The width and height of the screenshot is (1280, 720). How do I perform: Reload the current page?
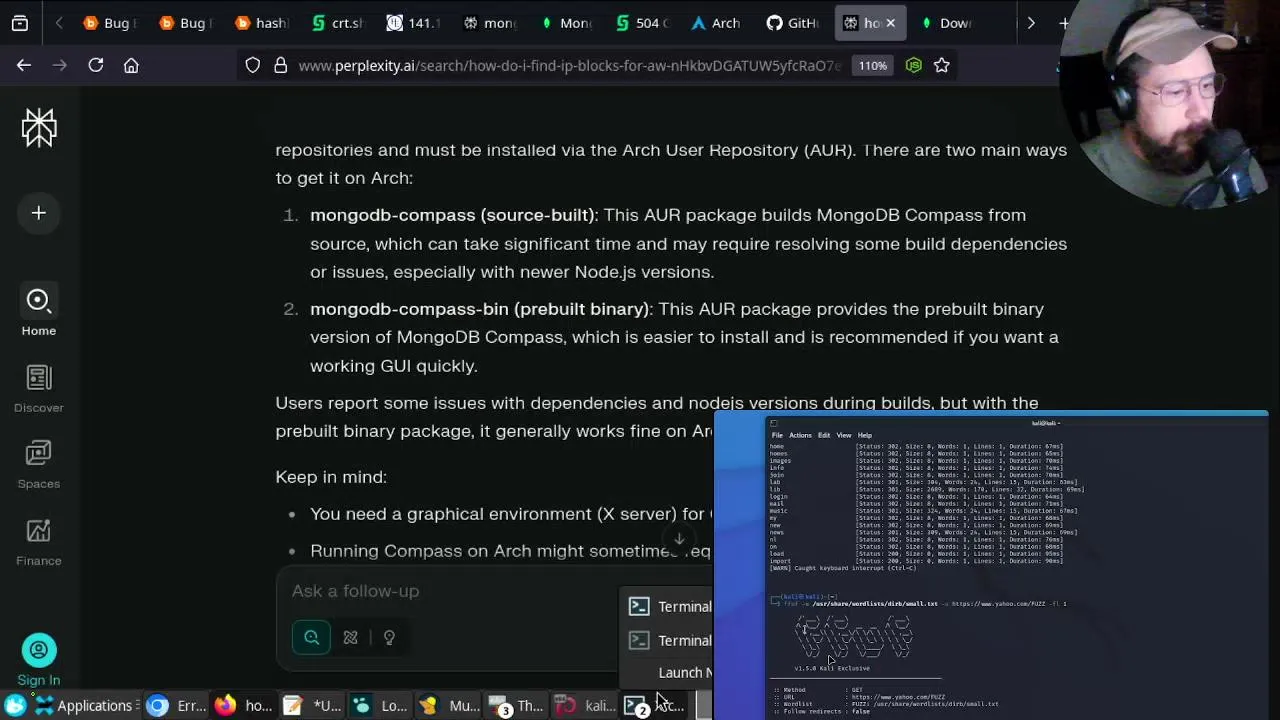(x=96, y=65)
